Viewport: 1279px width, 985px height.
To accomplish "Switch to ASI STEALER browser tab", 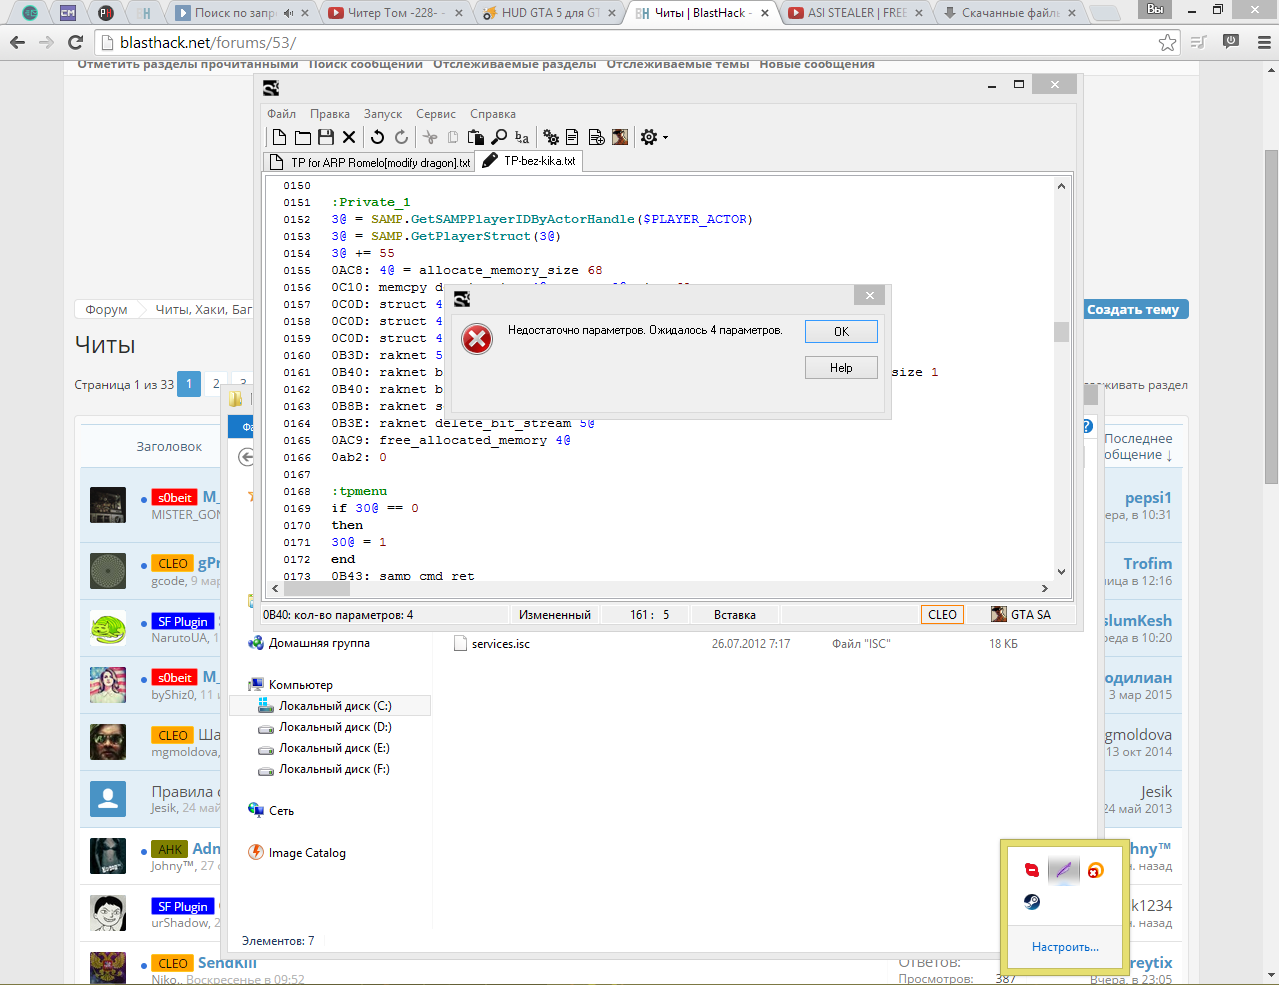I will coord(855,13).
